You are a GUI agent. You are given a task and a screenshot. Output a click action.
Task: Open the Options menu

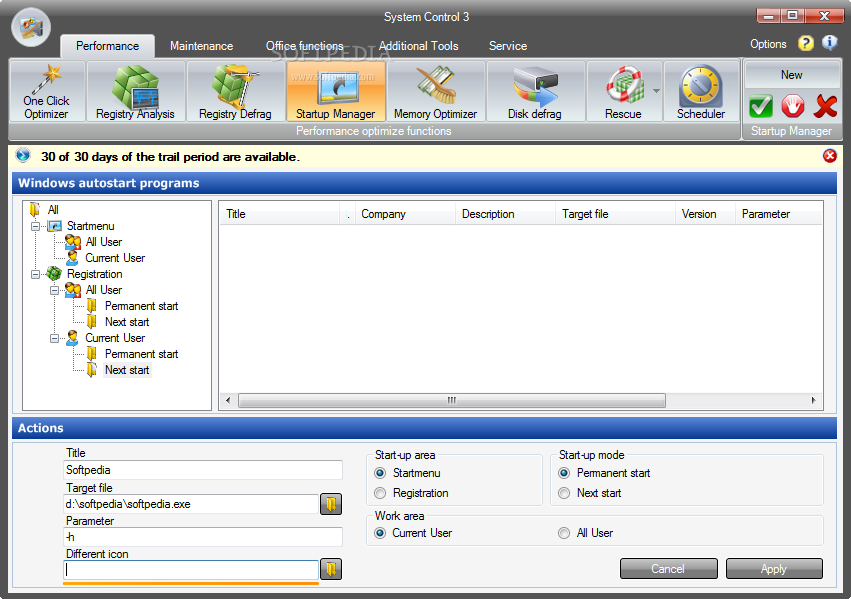click(768, 44)
